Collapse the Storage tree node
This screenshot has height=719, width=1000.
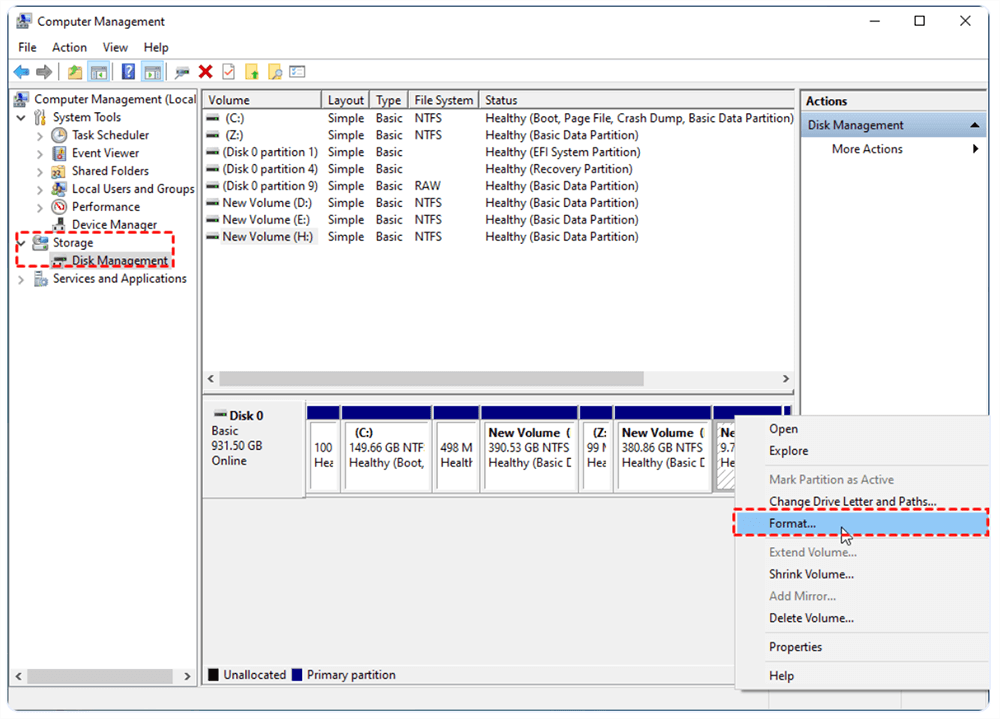pos(20,242)
